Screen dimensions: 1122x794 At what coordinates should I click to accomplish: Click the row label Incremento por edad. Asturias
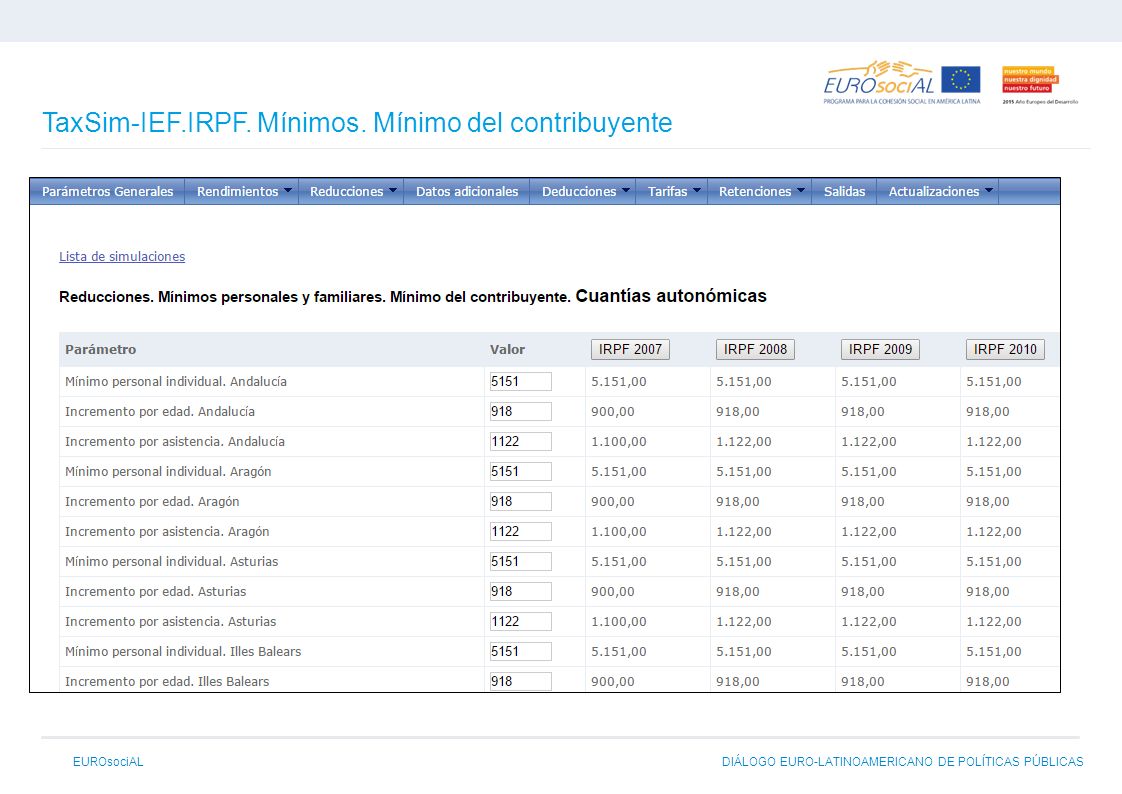tap(155, 592)
